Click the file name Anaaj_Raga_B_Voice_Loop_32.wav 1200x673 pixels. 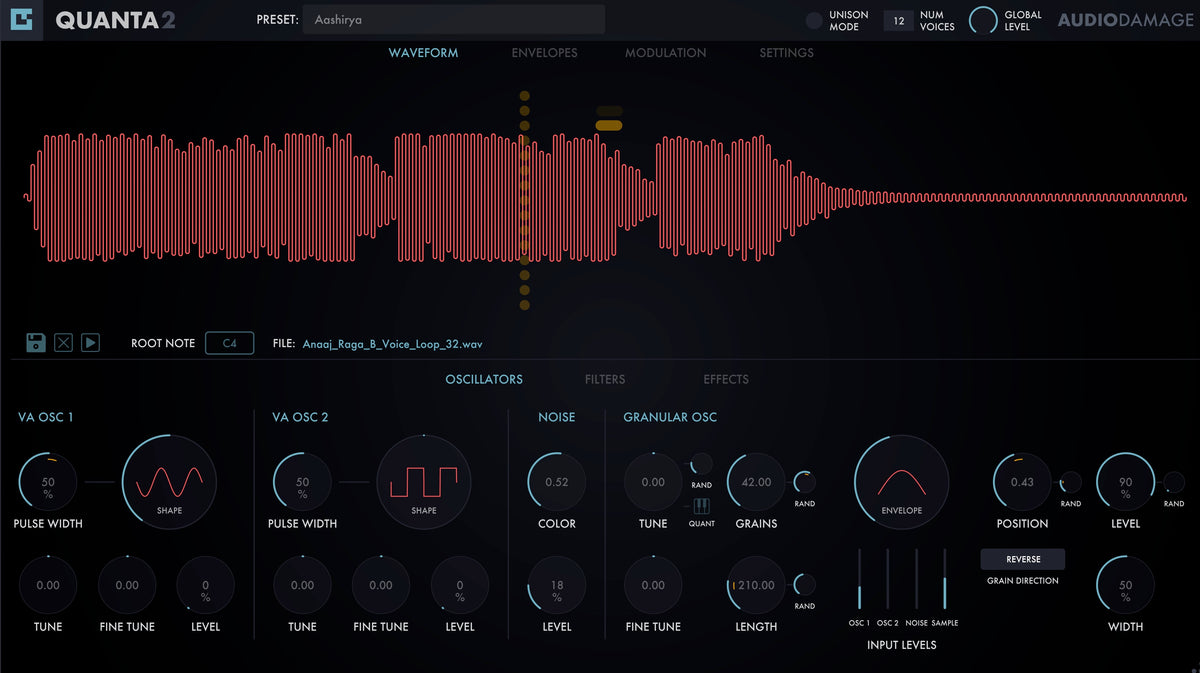[392, 343]
